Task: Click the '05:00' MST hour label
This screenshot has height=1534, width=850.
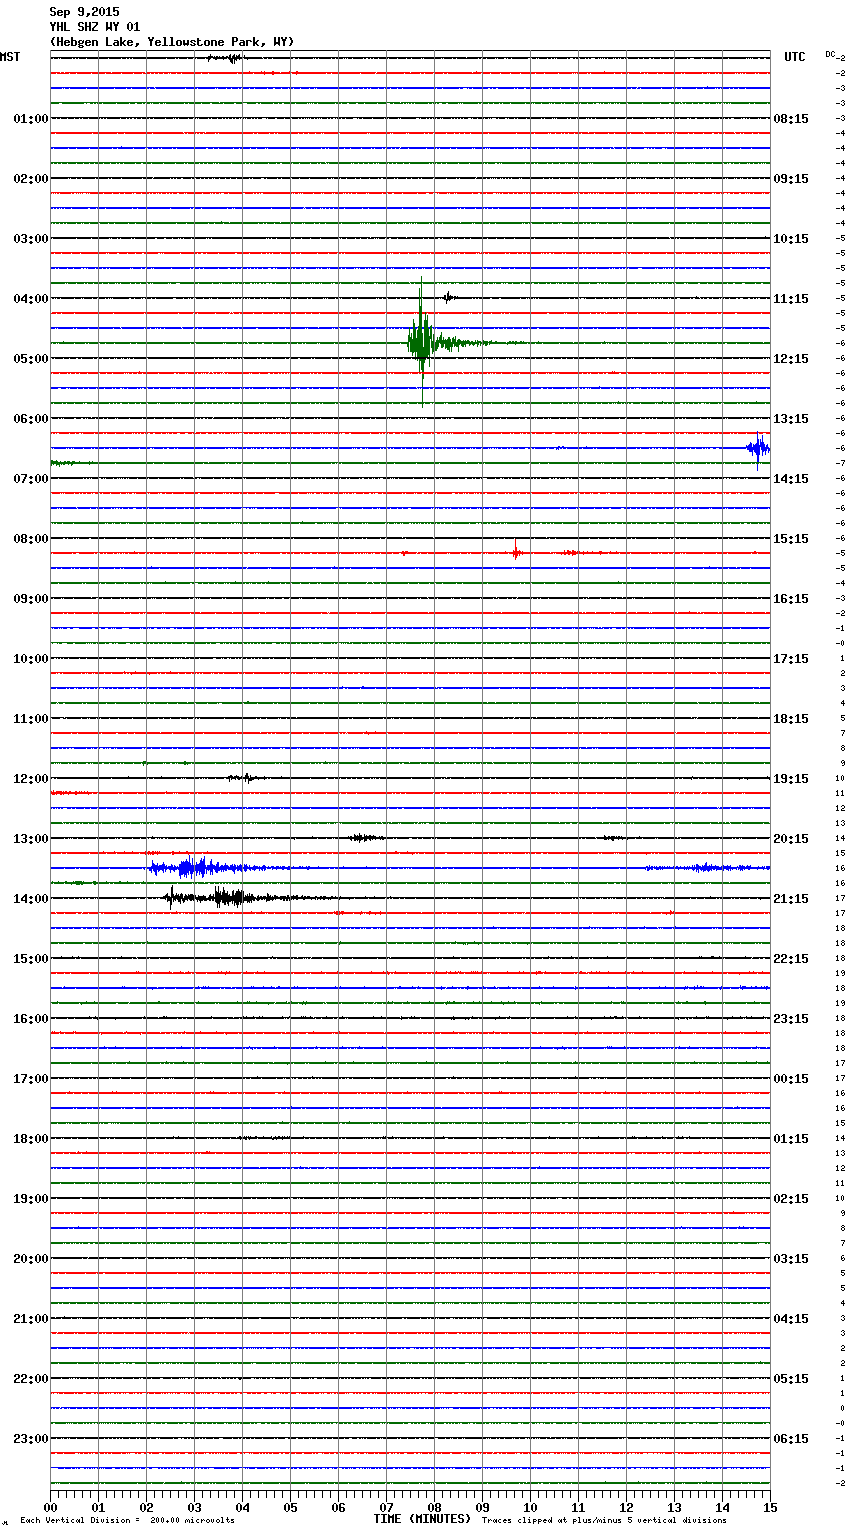Action: coord(31,359)
